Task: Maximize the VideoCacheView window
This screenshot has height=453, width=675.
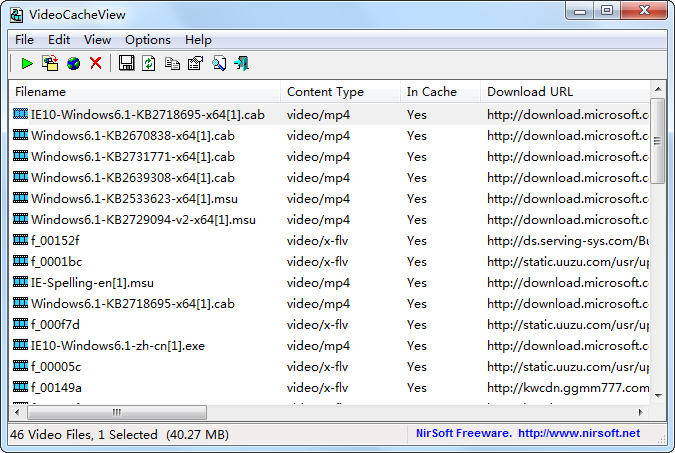Action: pyautogui.click(x=607, y=11)
